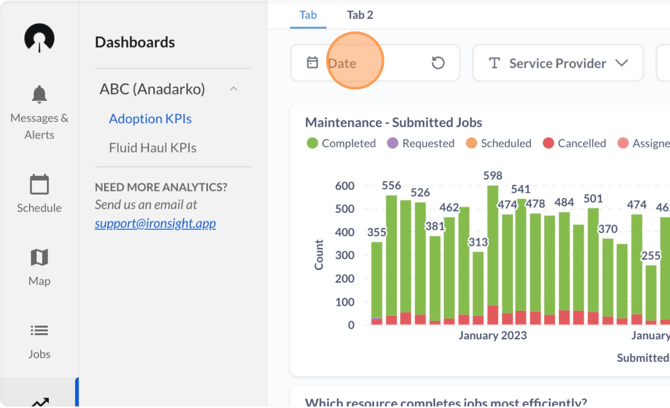
Task: Click the Ironsight logo icon
Action: coord(39,38)
